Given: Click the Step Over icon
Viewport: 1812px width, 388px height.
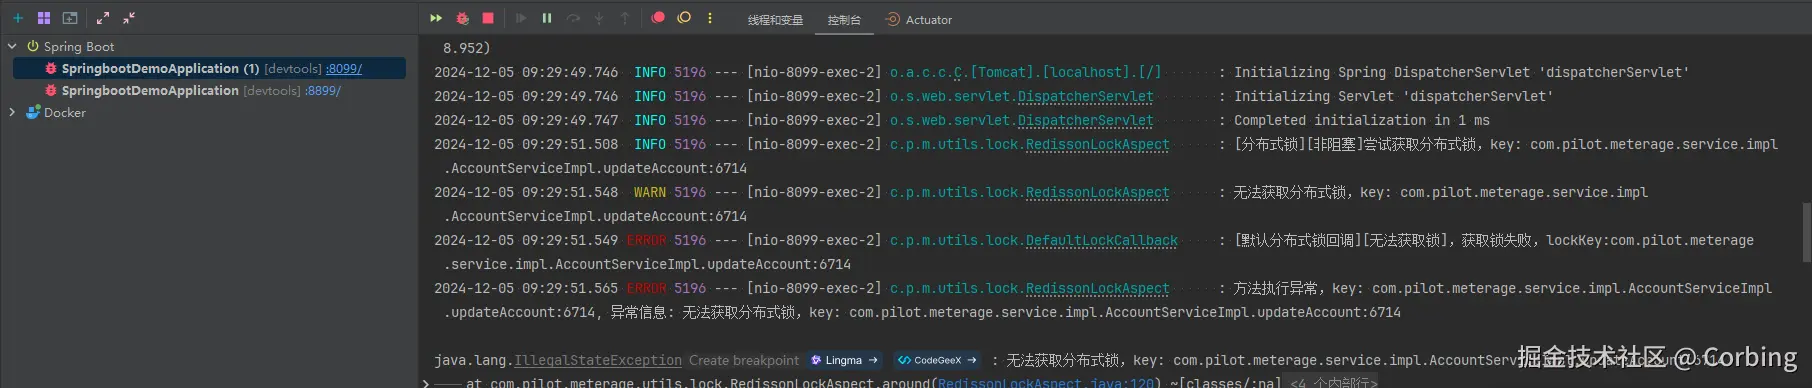Looking at the screenshot, I should (573, 18).
